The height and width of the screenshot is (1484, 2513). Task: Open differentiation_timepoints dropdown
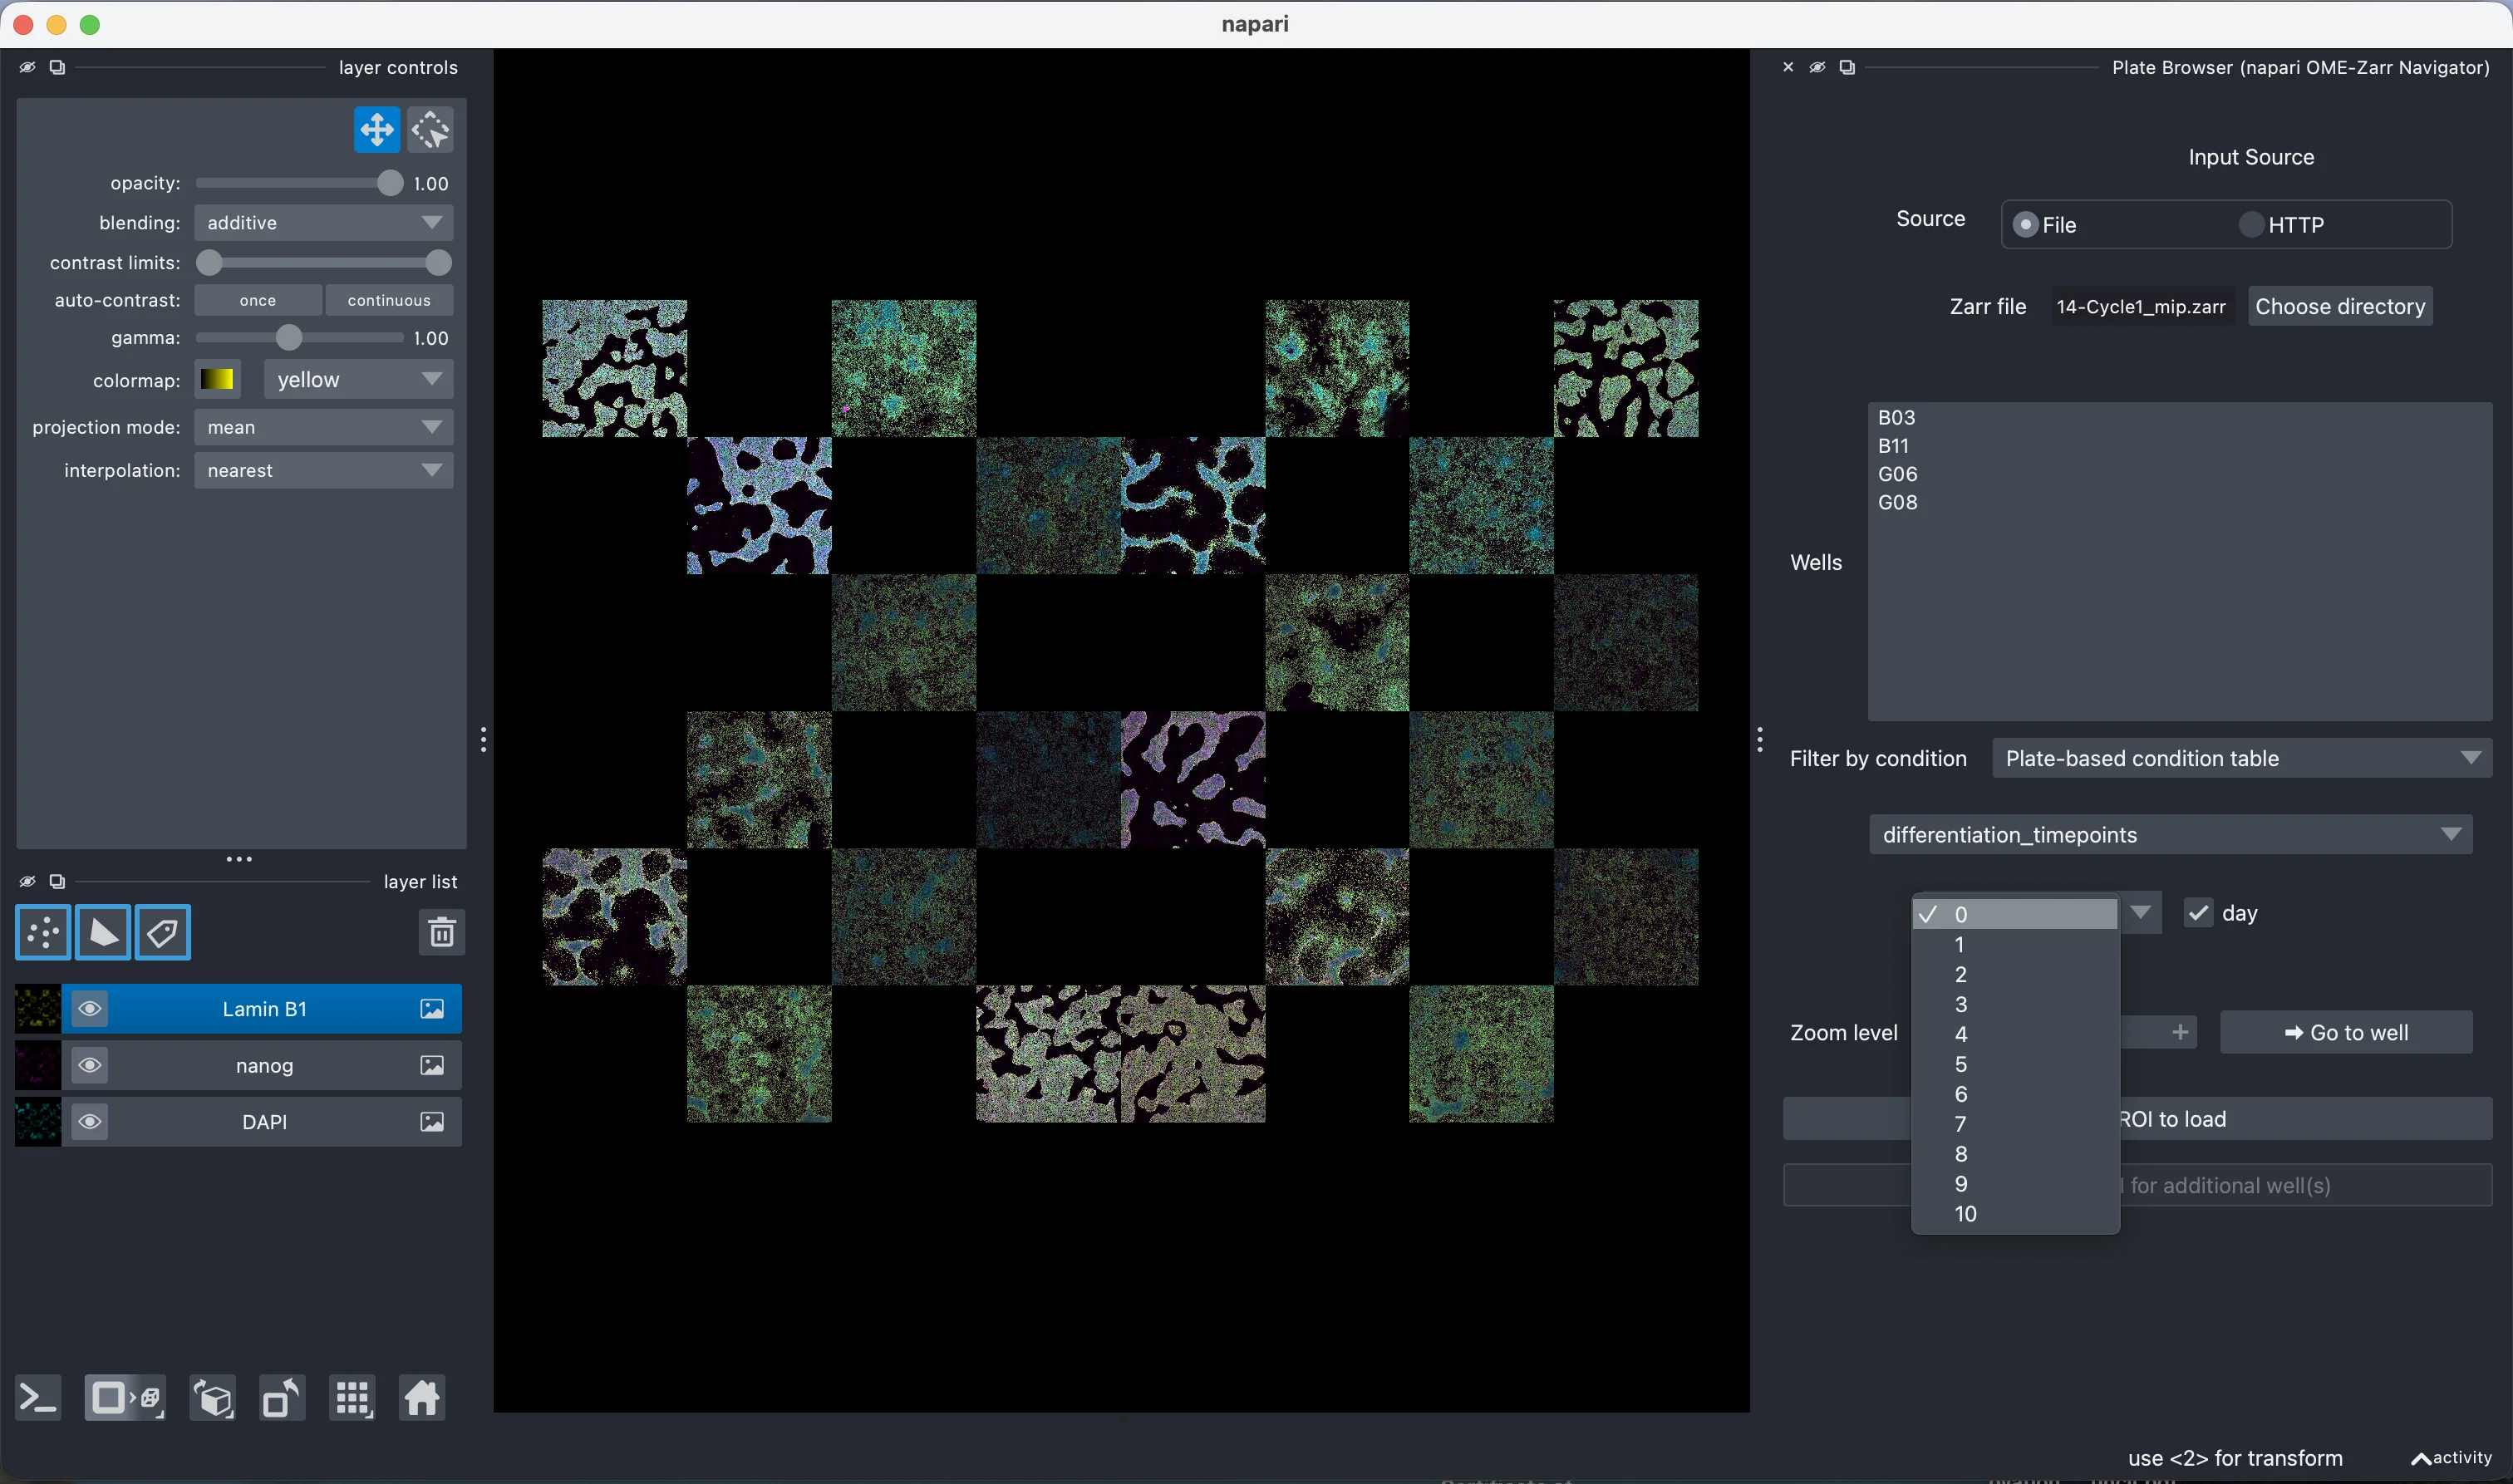2171,834
